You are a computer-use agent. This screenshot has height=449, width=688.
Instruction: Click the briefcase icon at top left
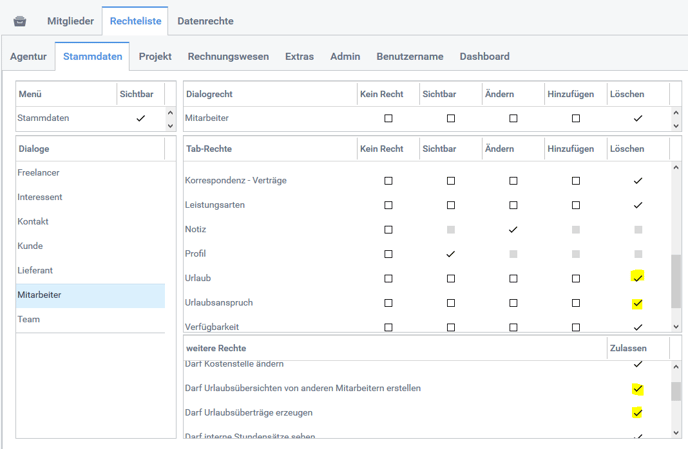point(19,21)
